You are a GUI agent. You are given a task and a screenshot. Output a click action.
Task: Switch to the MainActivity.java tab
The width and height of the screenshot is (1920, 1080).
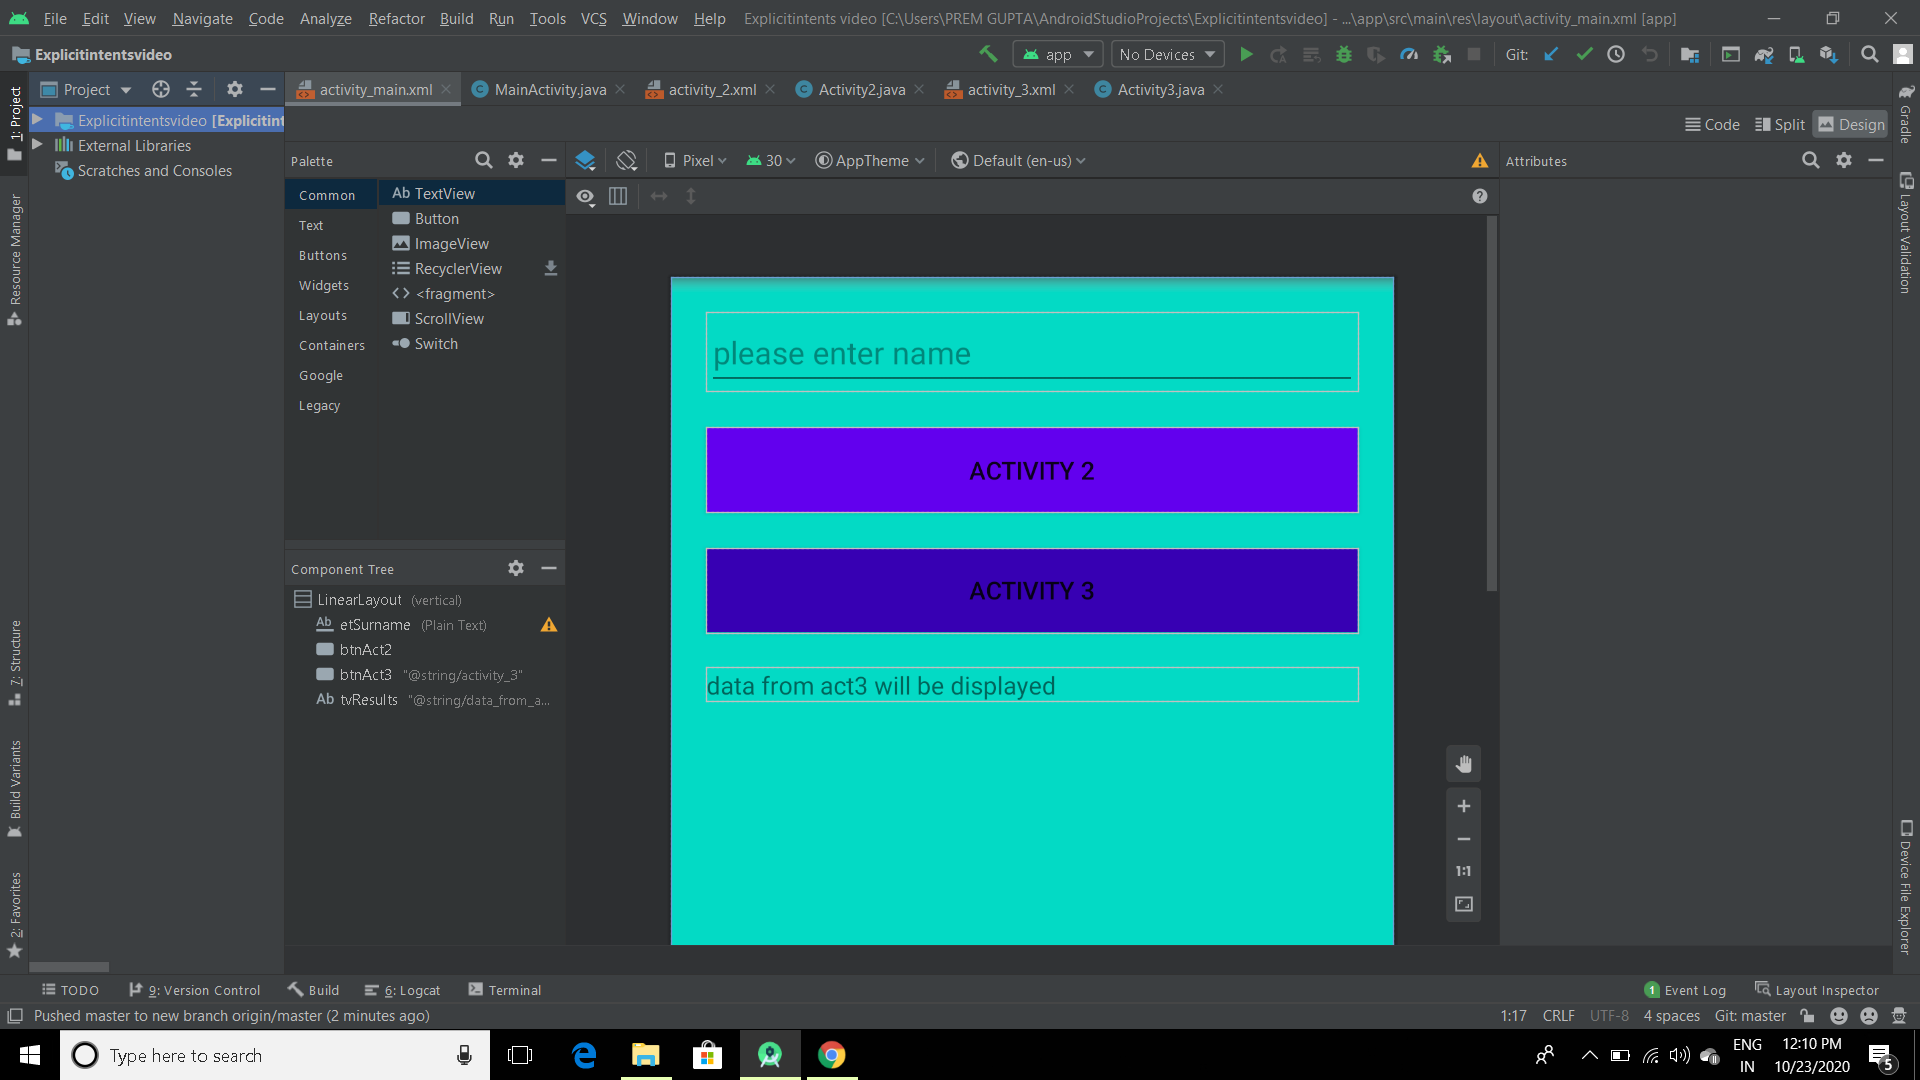(546, 89)
